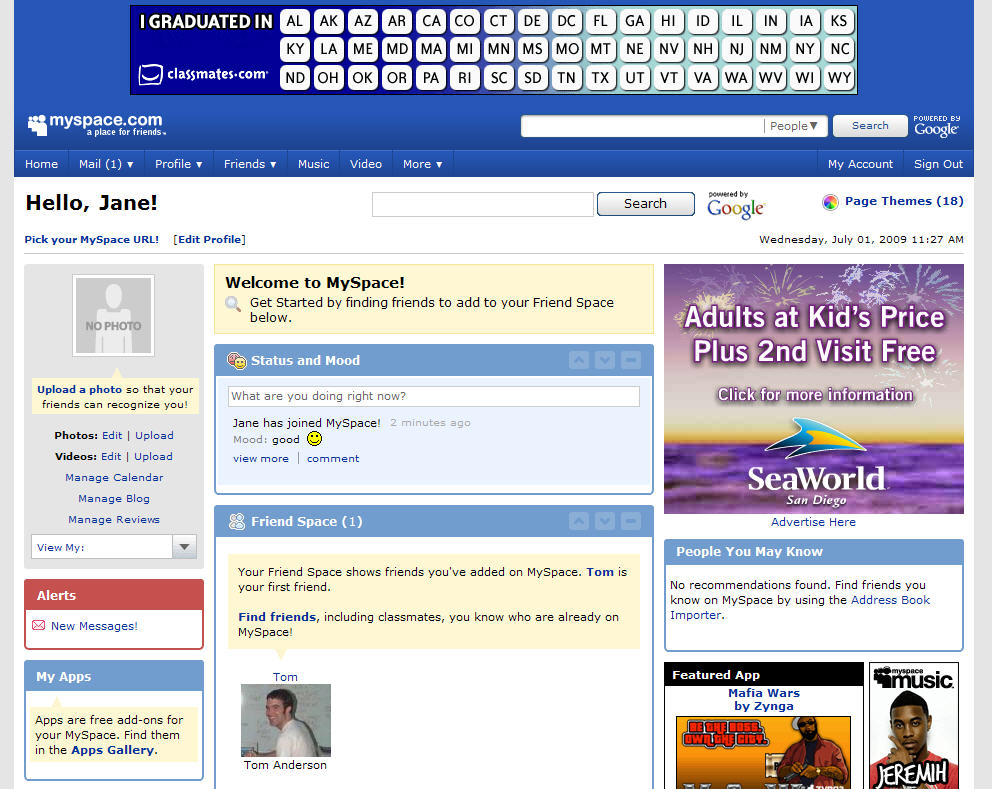Select AL in the classmates banner
Image resolution: width=992 pixels, height=789 pixels.
coord(295,22)
